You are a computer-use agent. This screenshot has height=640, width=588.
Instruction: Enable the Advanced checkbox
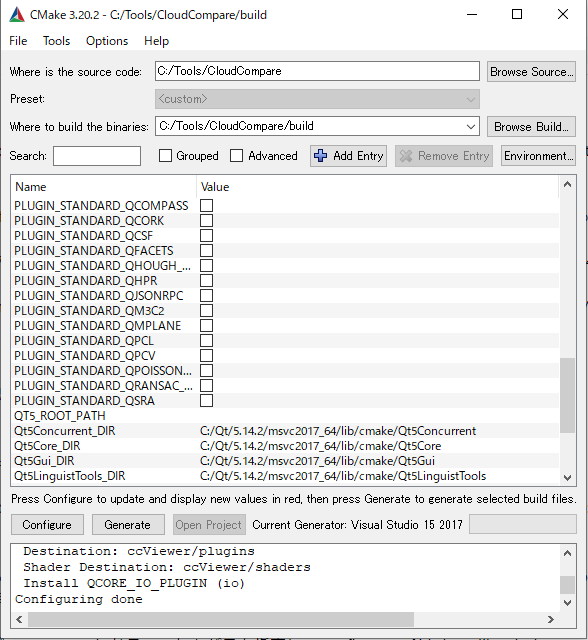236,156
